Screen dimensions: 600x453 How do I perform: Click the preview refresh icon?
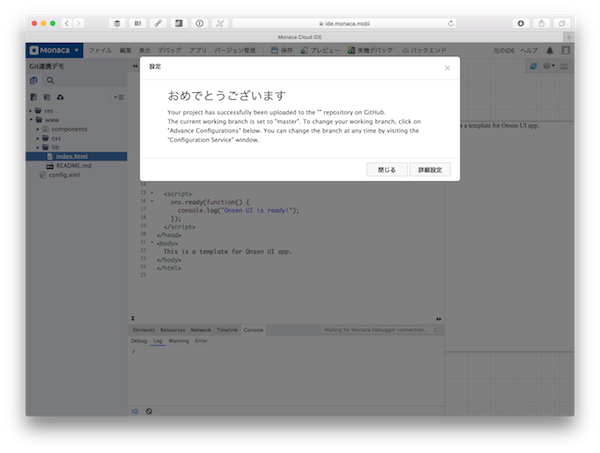coord(533,66)
